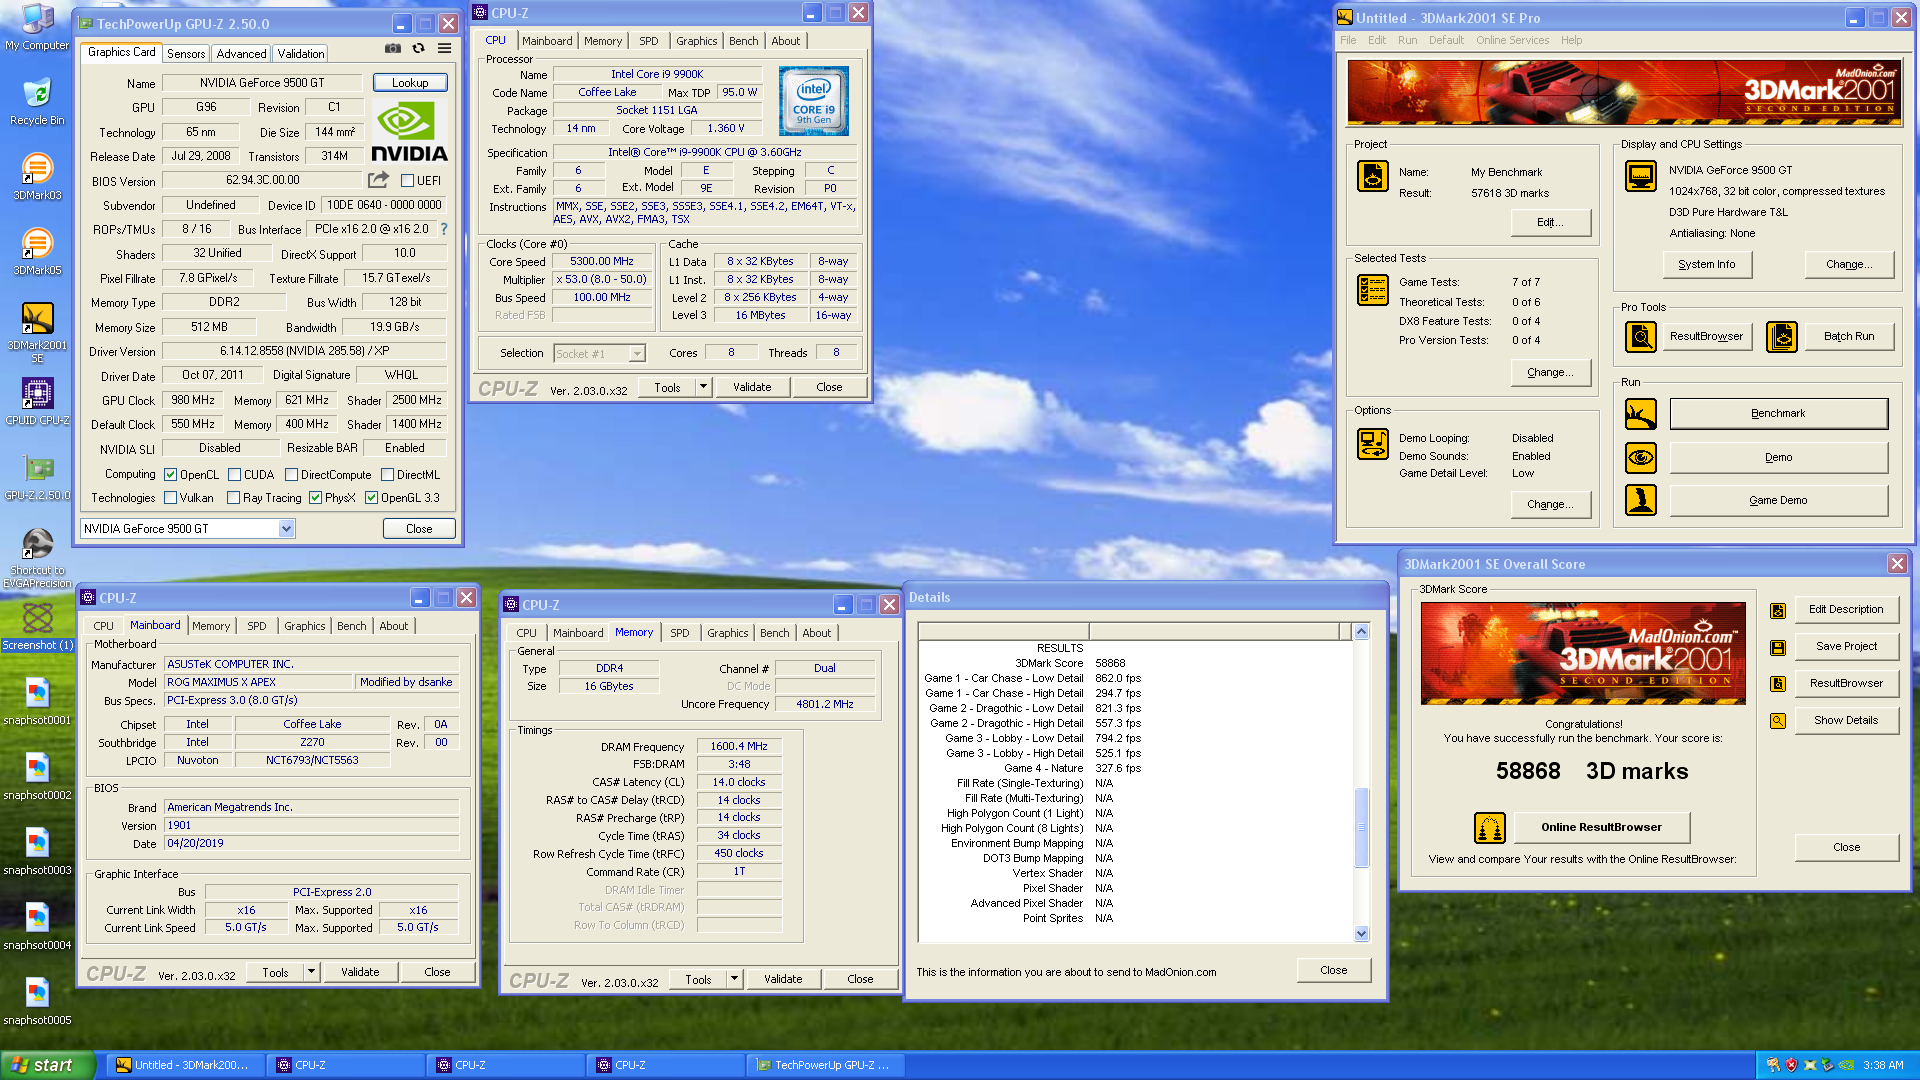Viewport: 1920px width, 1080px height.
Task: Click Benchmark button in 3DMark2001
Action: (x=1778, y=414)
